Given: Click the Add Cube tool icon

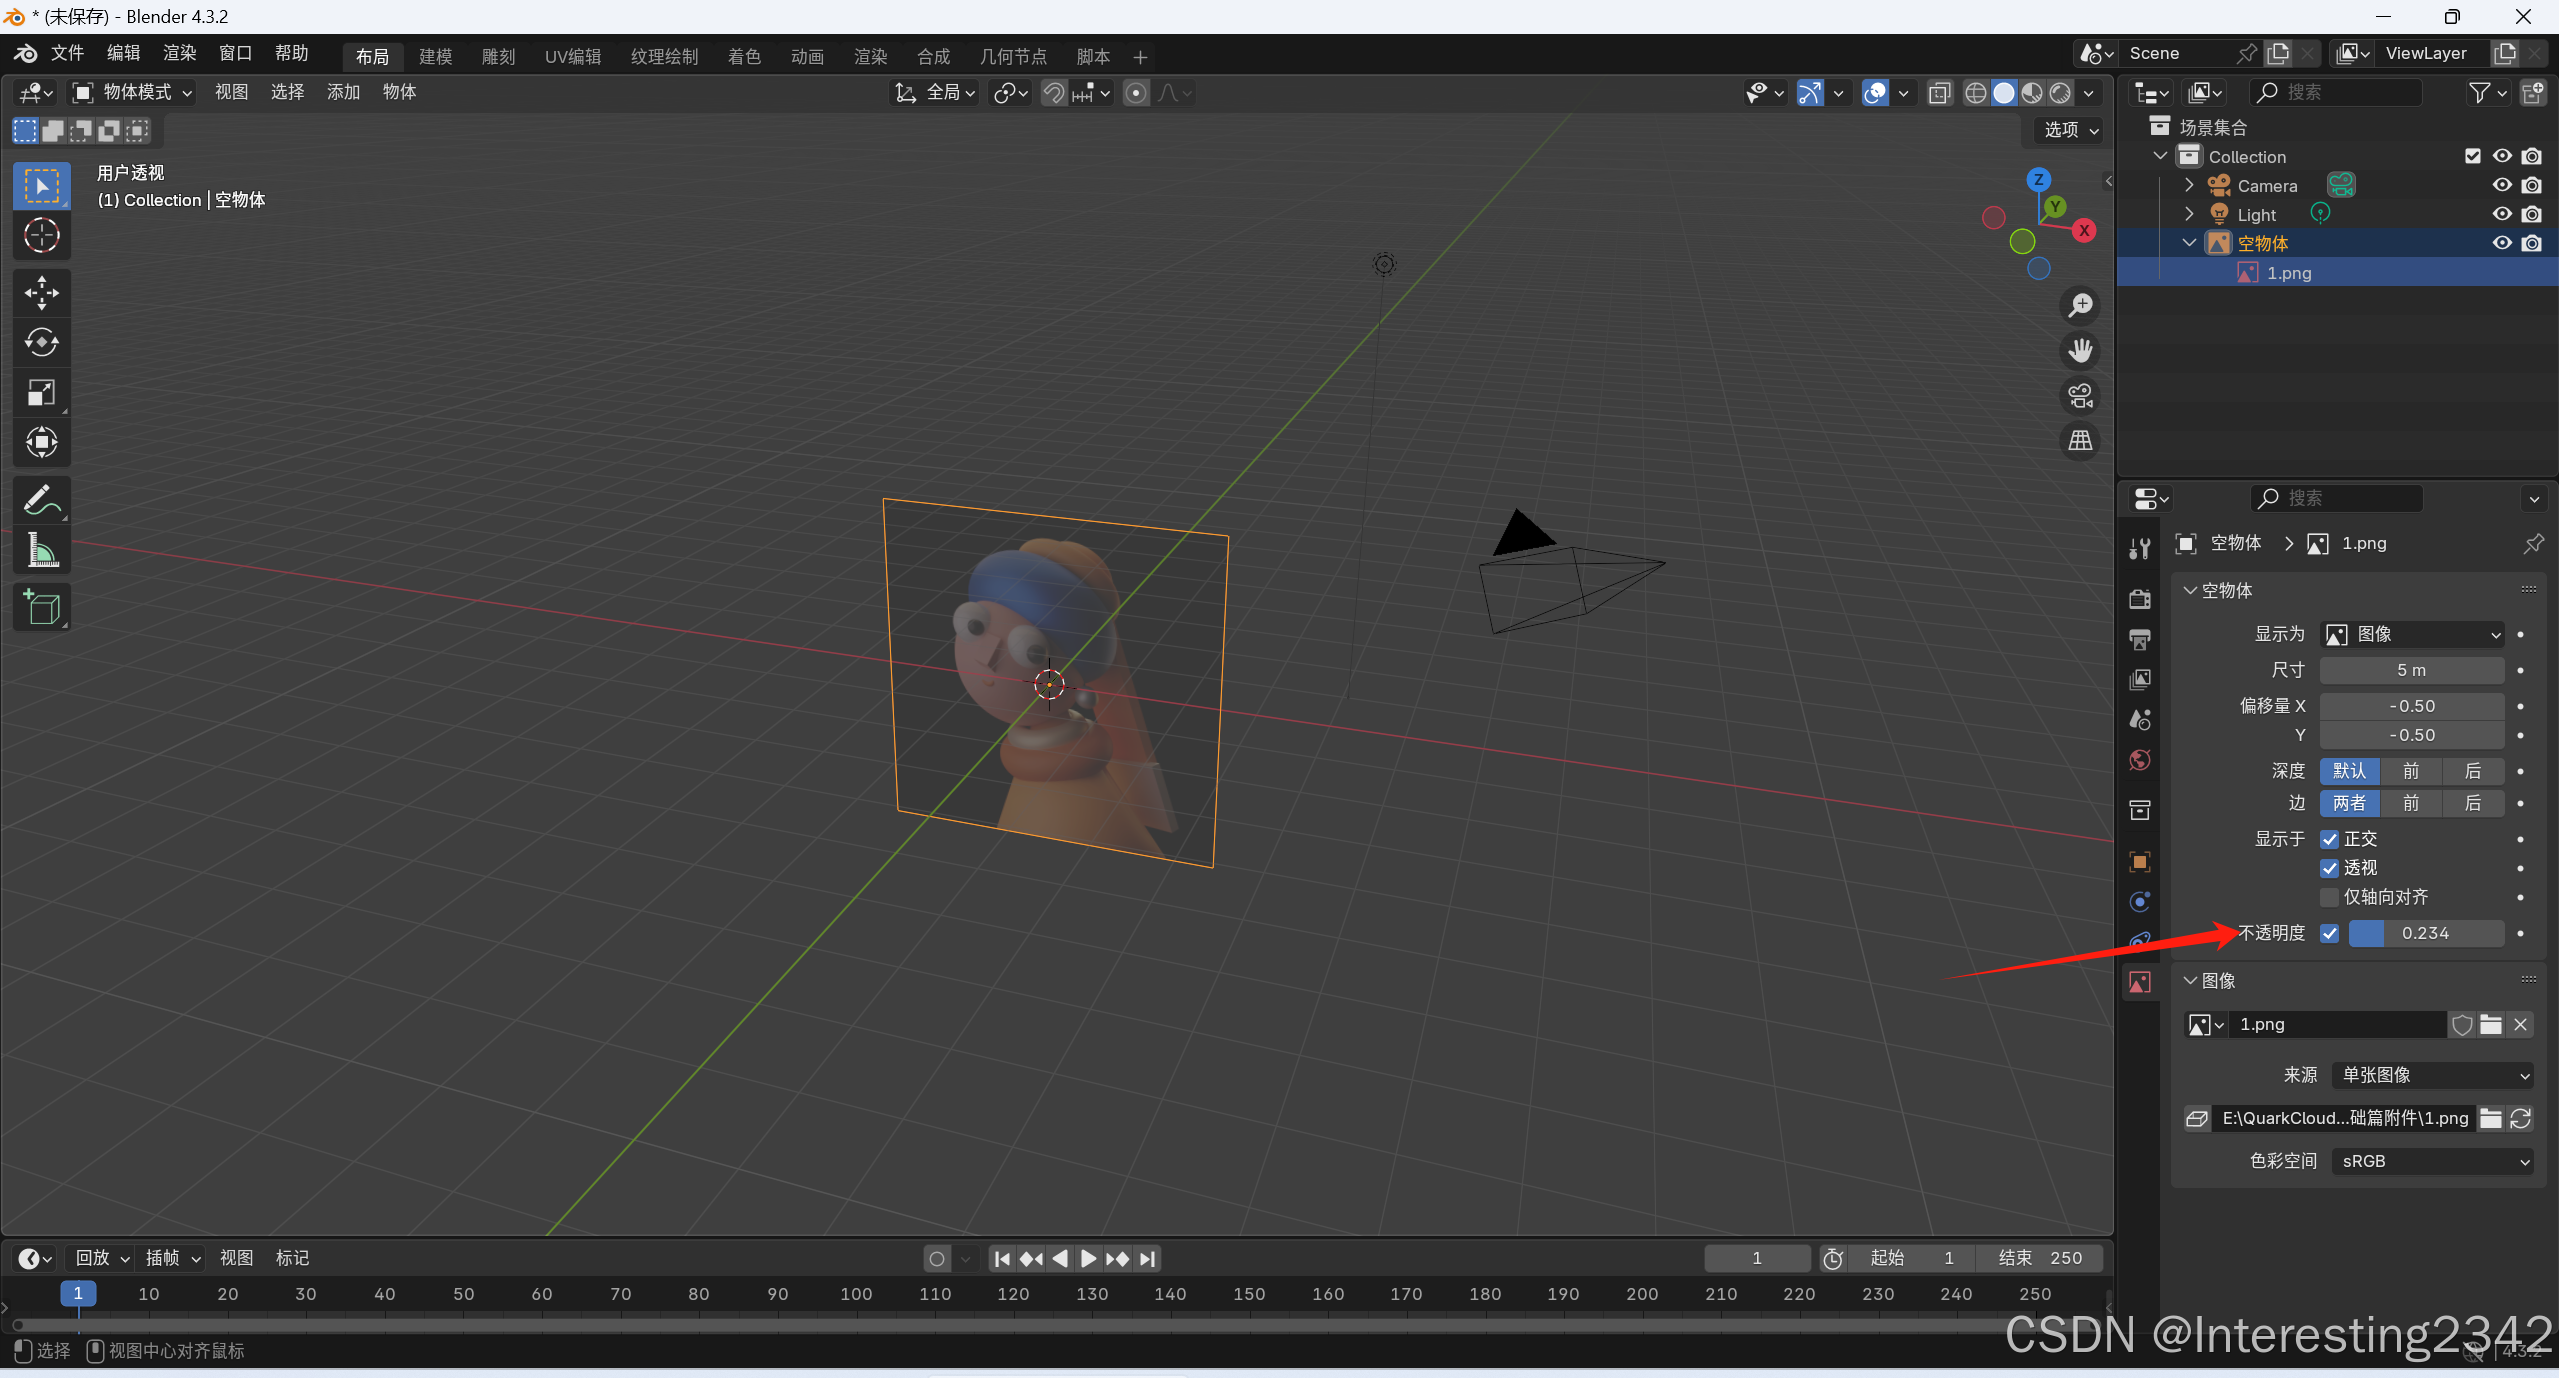Looking at the screenshot, I should [x=41, y=607].
